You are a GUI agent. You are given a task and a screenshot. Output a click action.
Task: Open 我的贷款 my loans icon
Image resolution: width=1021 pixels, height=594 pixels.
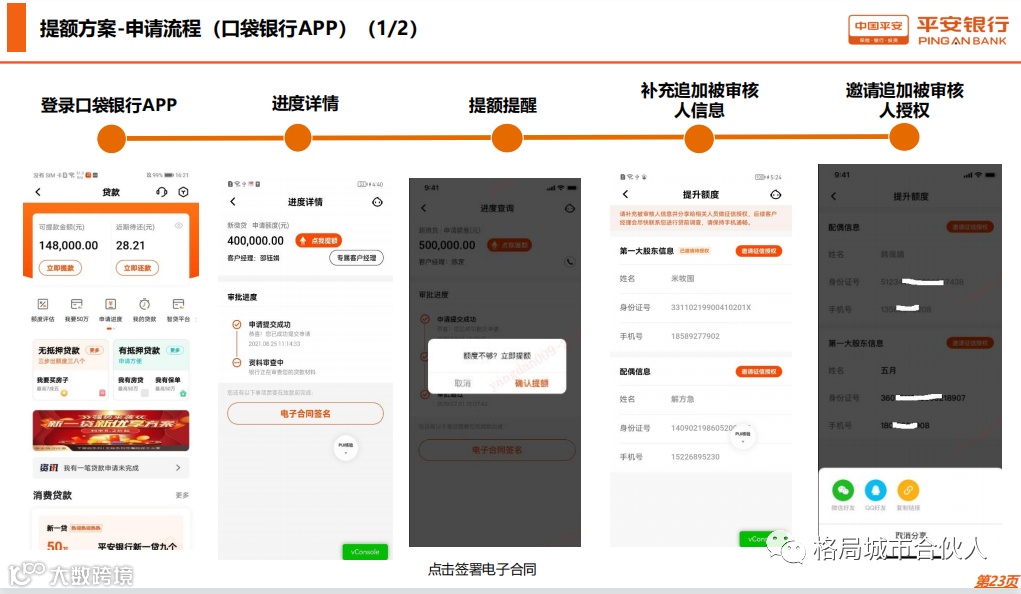[x=145, y=310]
